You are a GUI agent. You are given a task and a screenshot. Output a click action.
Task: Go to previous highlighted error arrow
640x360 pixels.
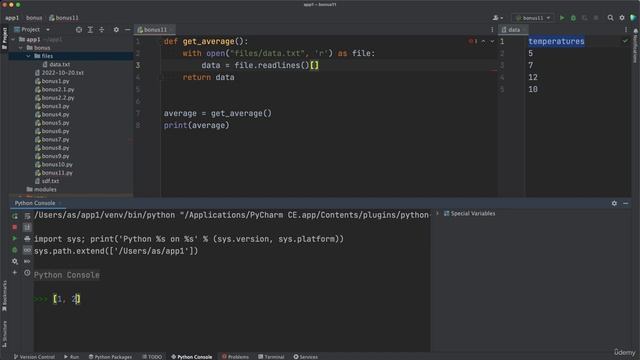483,42
